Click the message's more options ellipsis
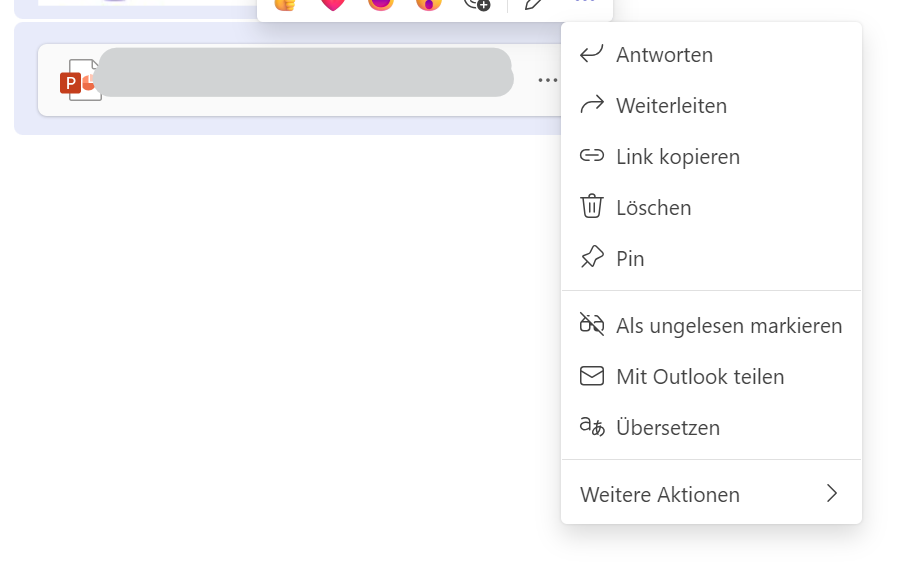 click(x=586, y=4)
